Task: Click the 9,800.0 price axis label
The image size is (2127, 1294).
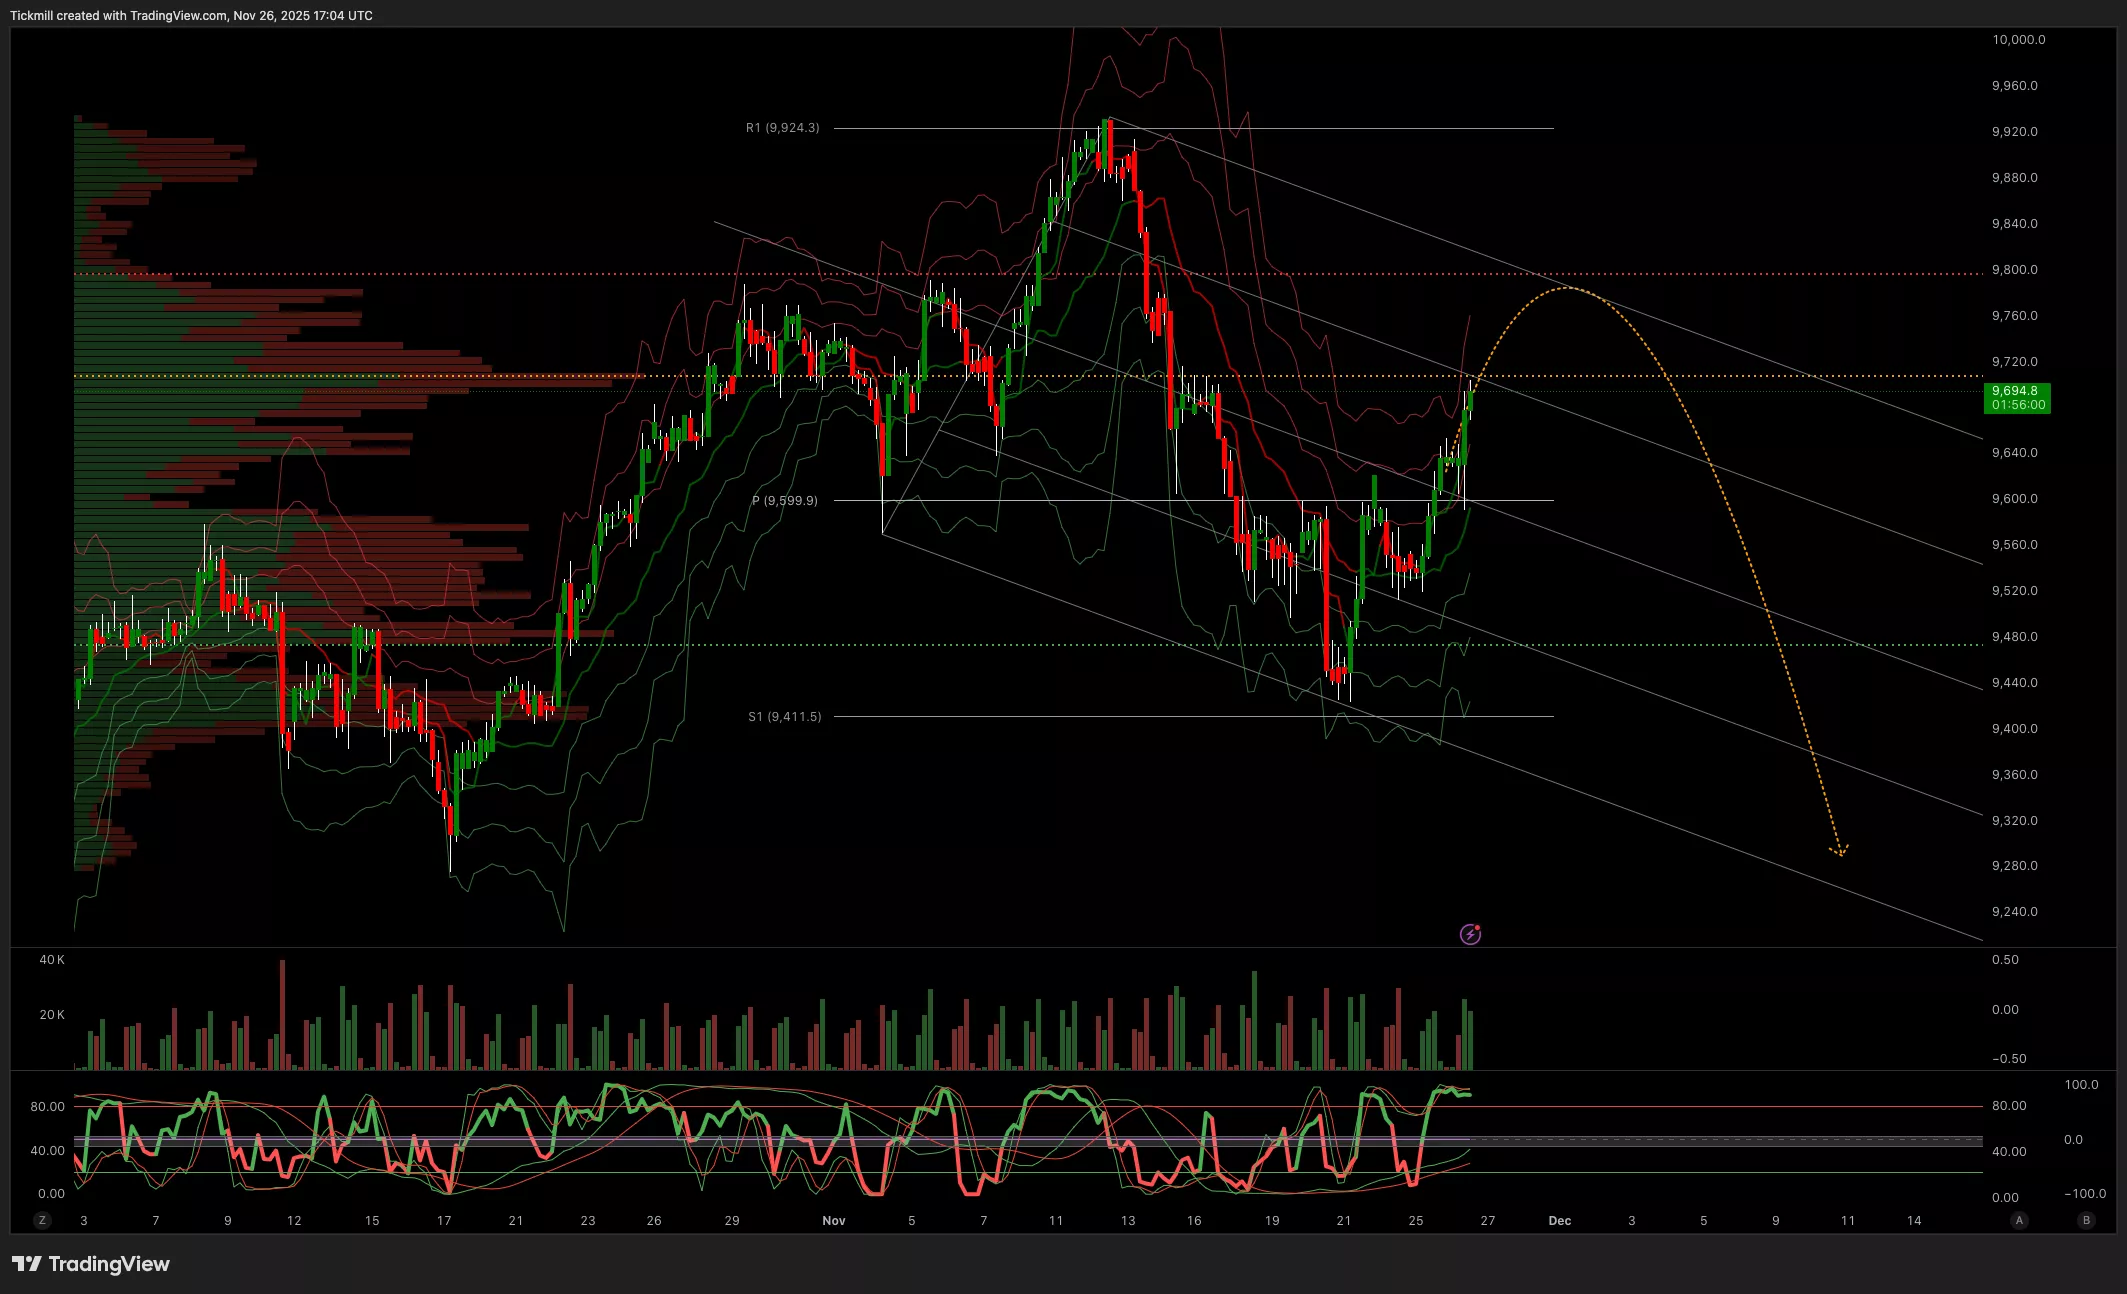Action: 2014,270
